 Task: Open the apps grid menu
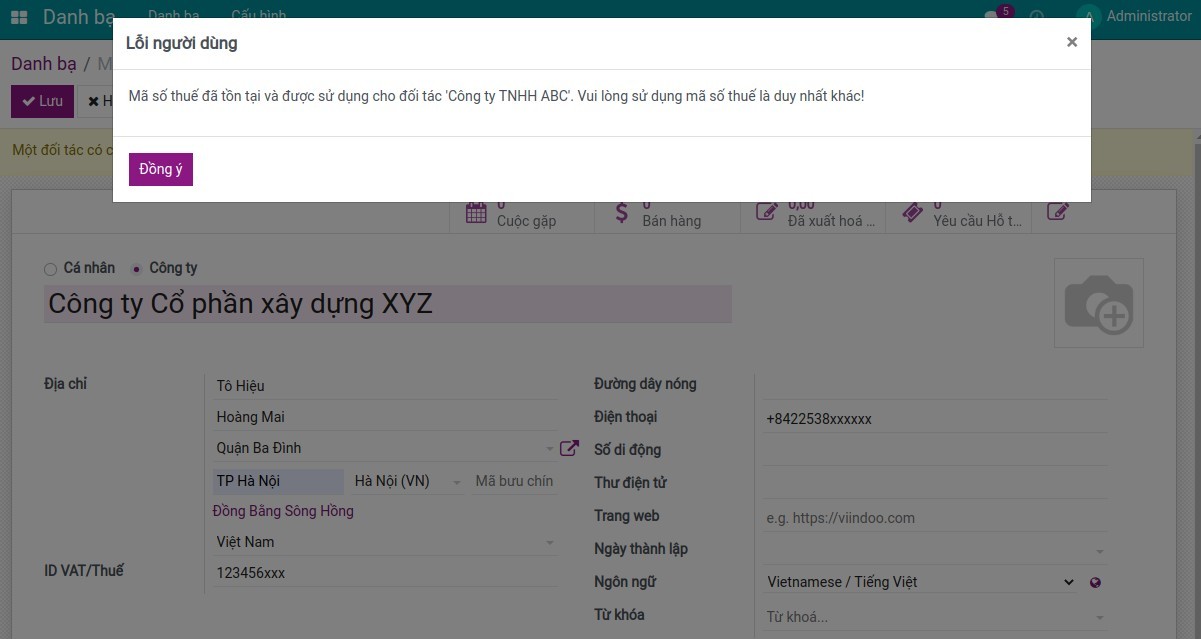point(19,17)
